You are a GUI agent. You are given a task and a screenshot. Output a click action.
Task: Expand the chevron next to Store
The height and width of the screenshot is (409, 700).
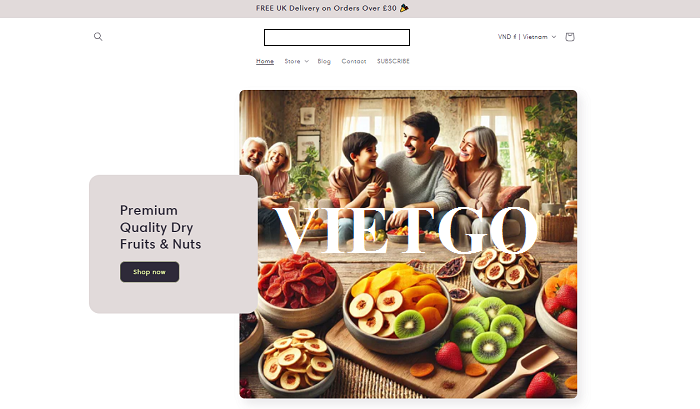307,62
